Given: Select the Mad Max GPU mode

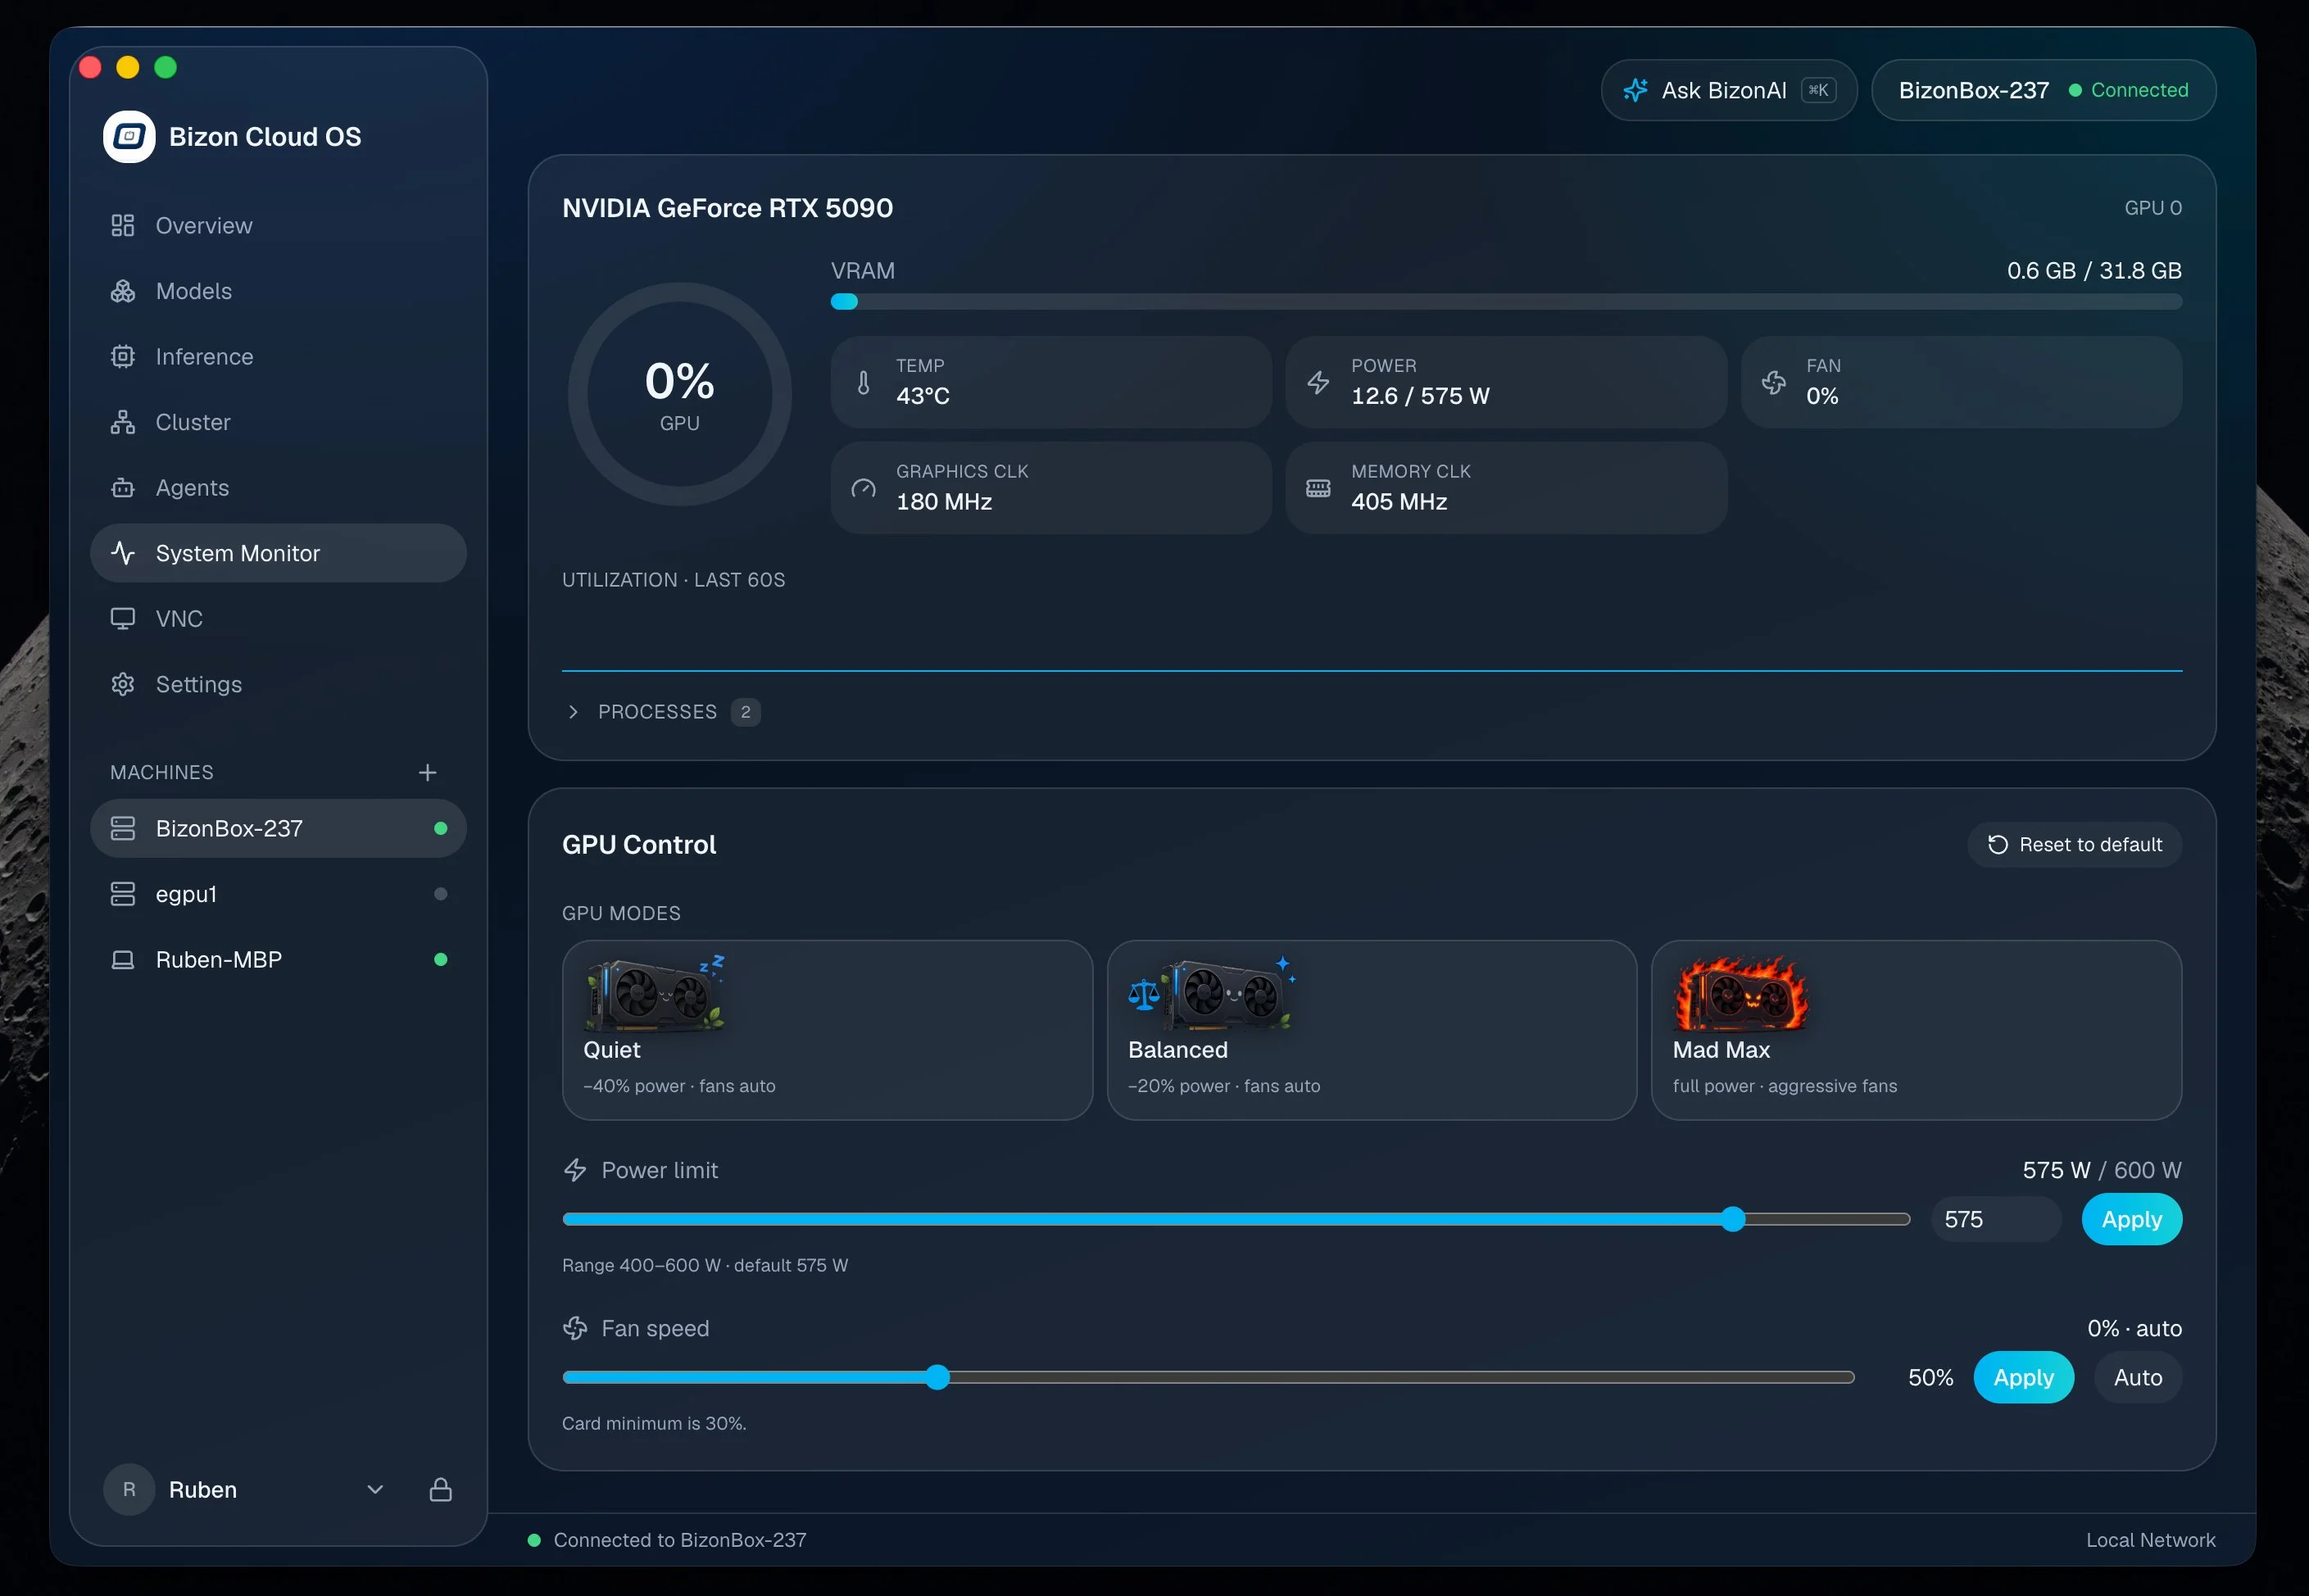Looking at the screenshot, I should (1916, 1030).
